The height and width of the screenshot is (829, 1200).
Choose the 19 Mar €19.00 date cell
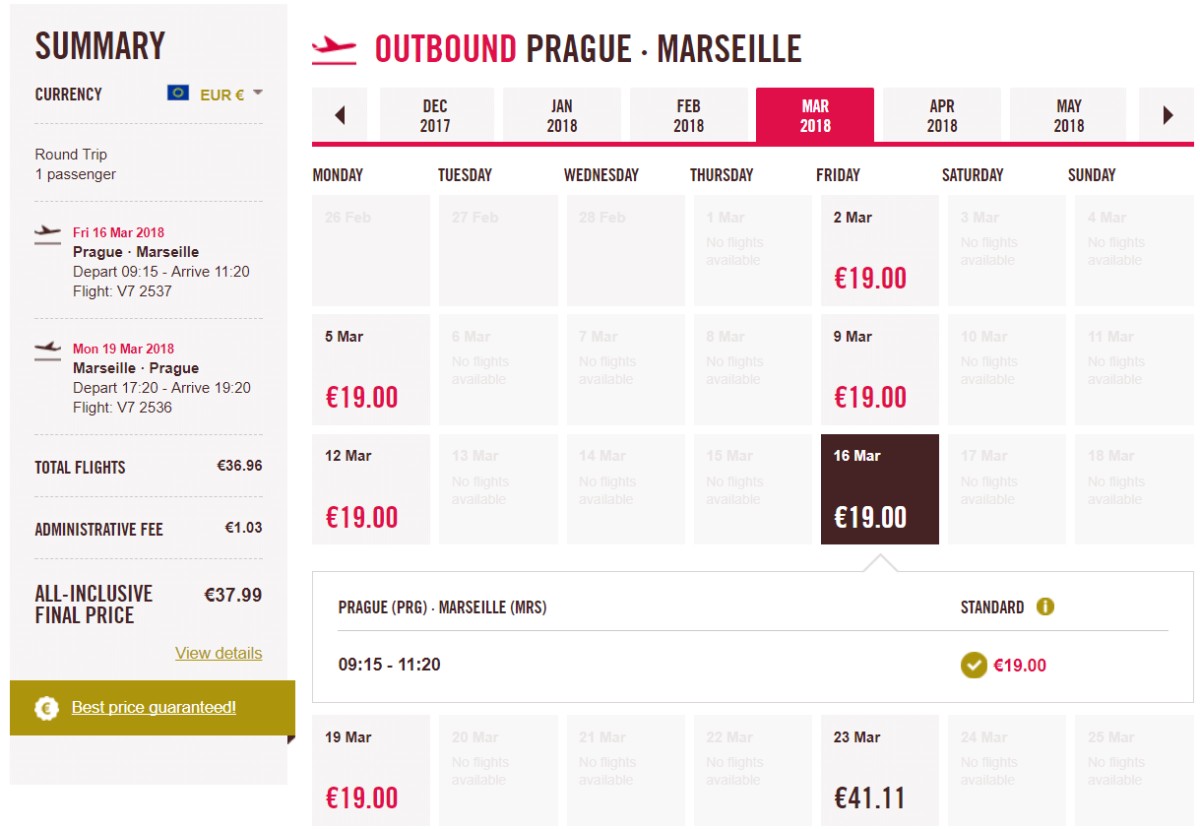tap(371, 770)
